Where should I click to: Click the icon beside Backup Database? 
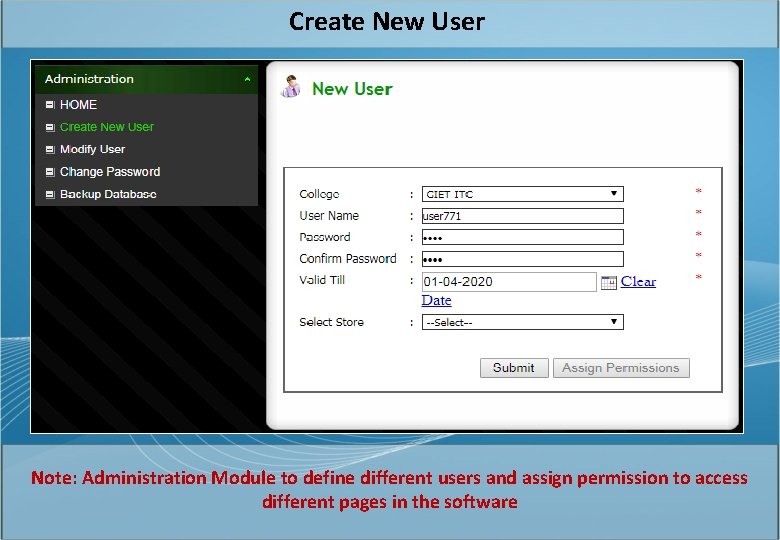(50, 194)
